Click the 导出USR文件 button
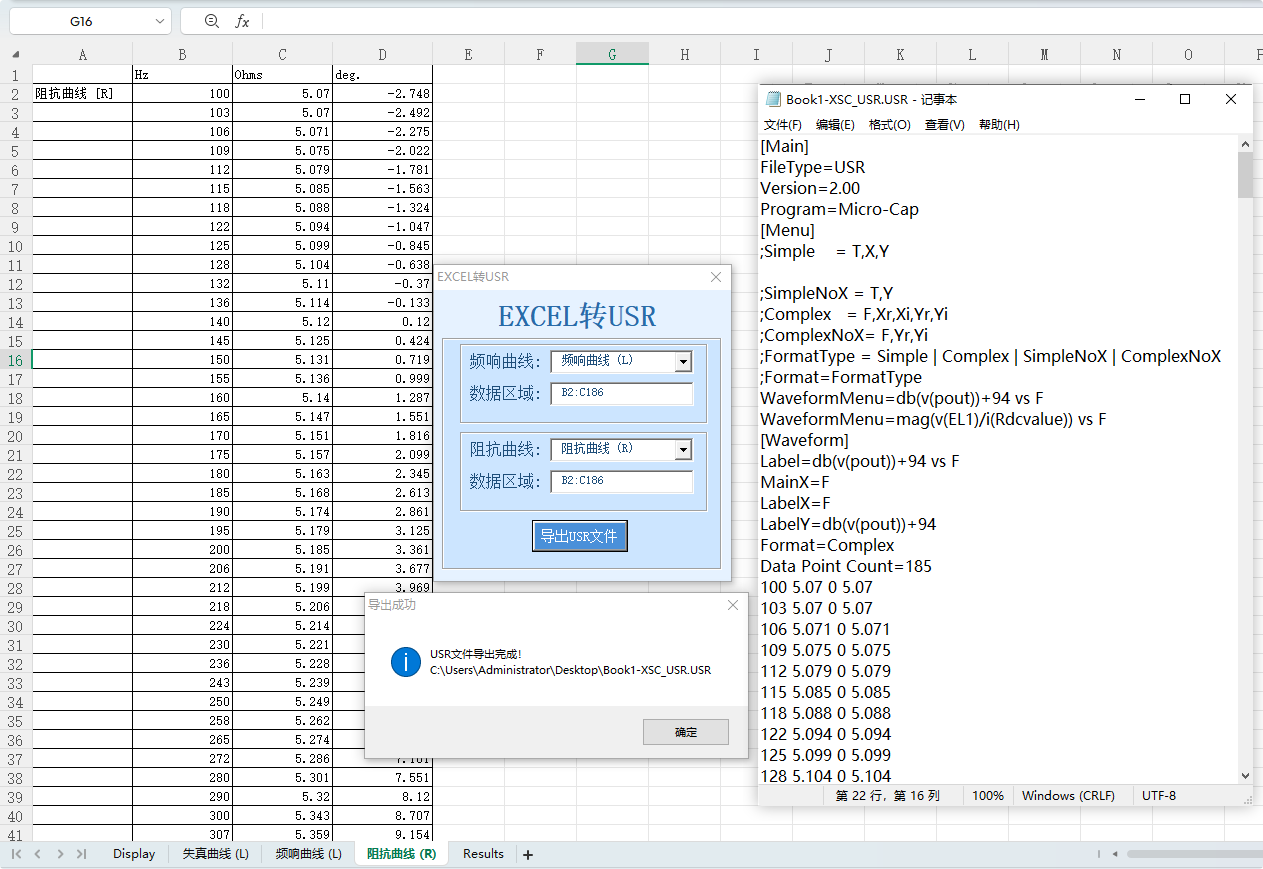 [579, 536]
